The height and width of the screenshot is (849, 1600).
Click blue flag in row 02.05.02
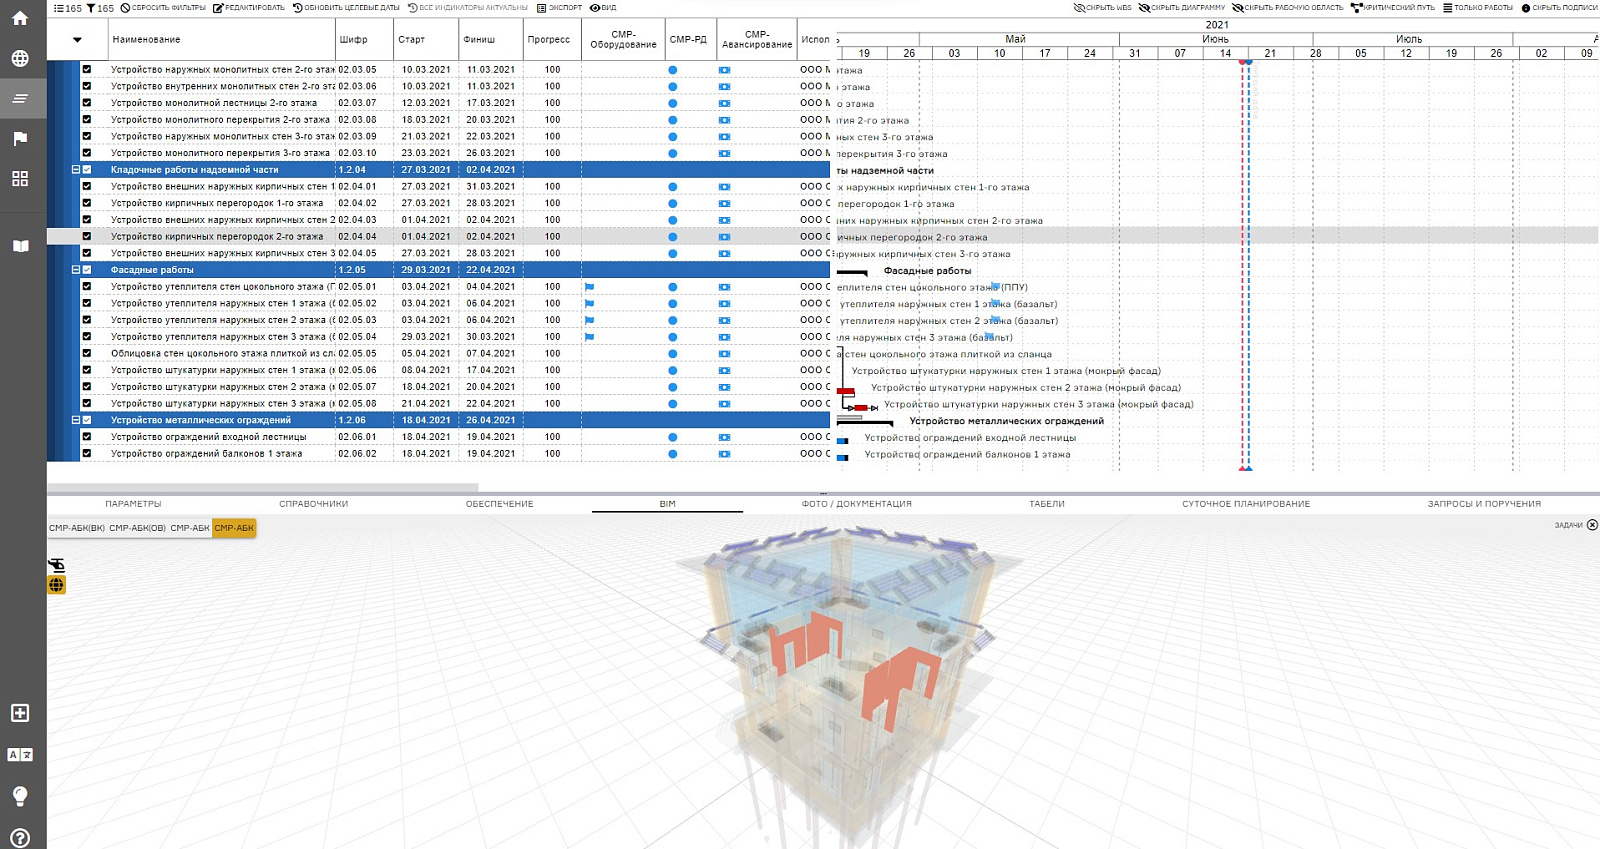589,303
